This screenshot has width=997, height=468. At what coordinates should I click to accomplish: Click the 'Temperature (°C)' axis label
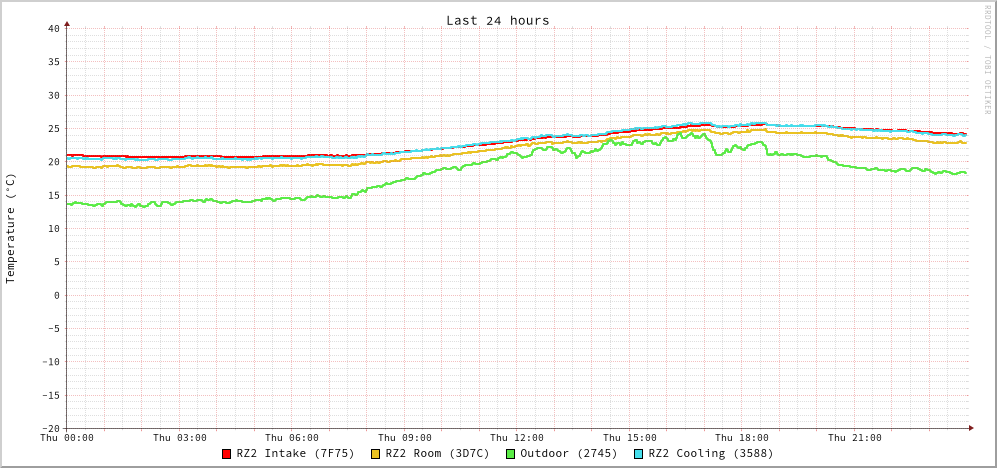pyautogui.click(x=10, y=228)
